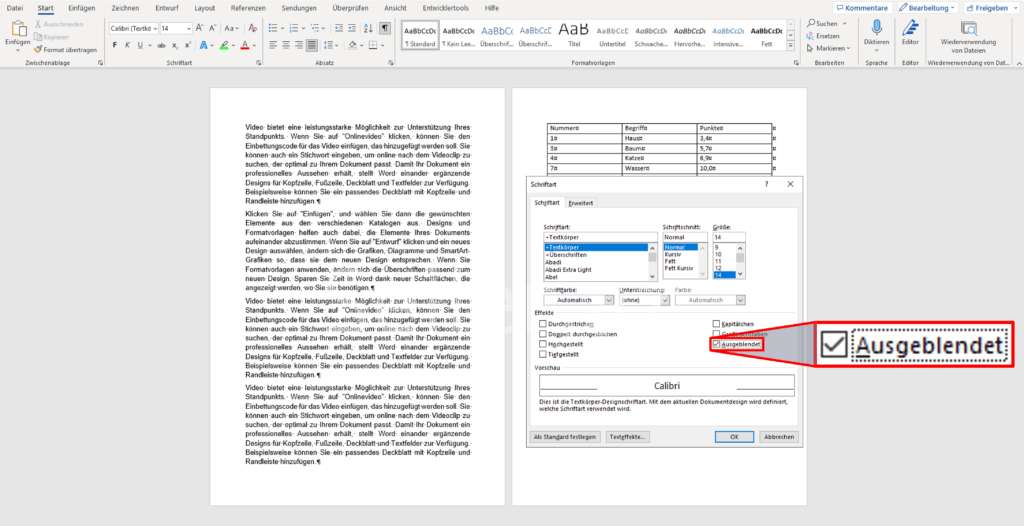Open the ribbon font name dropdown

(155, 29)
